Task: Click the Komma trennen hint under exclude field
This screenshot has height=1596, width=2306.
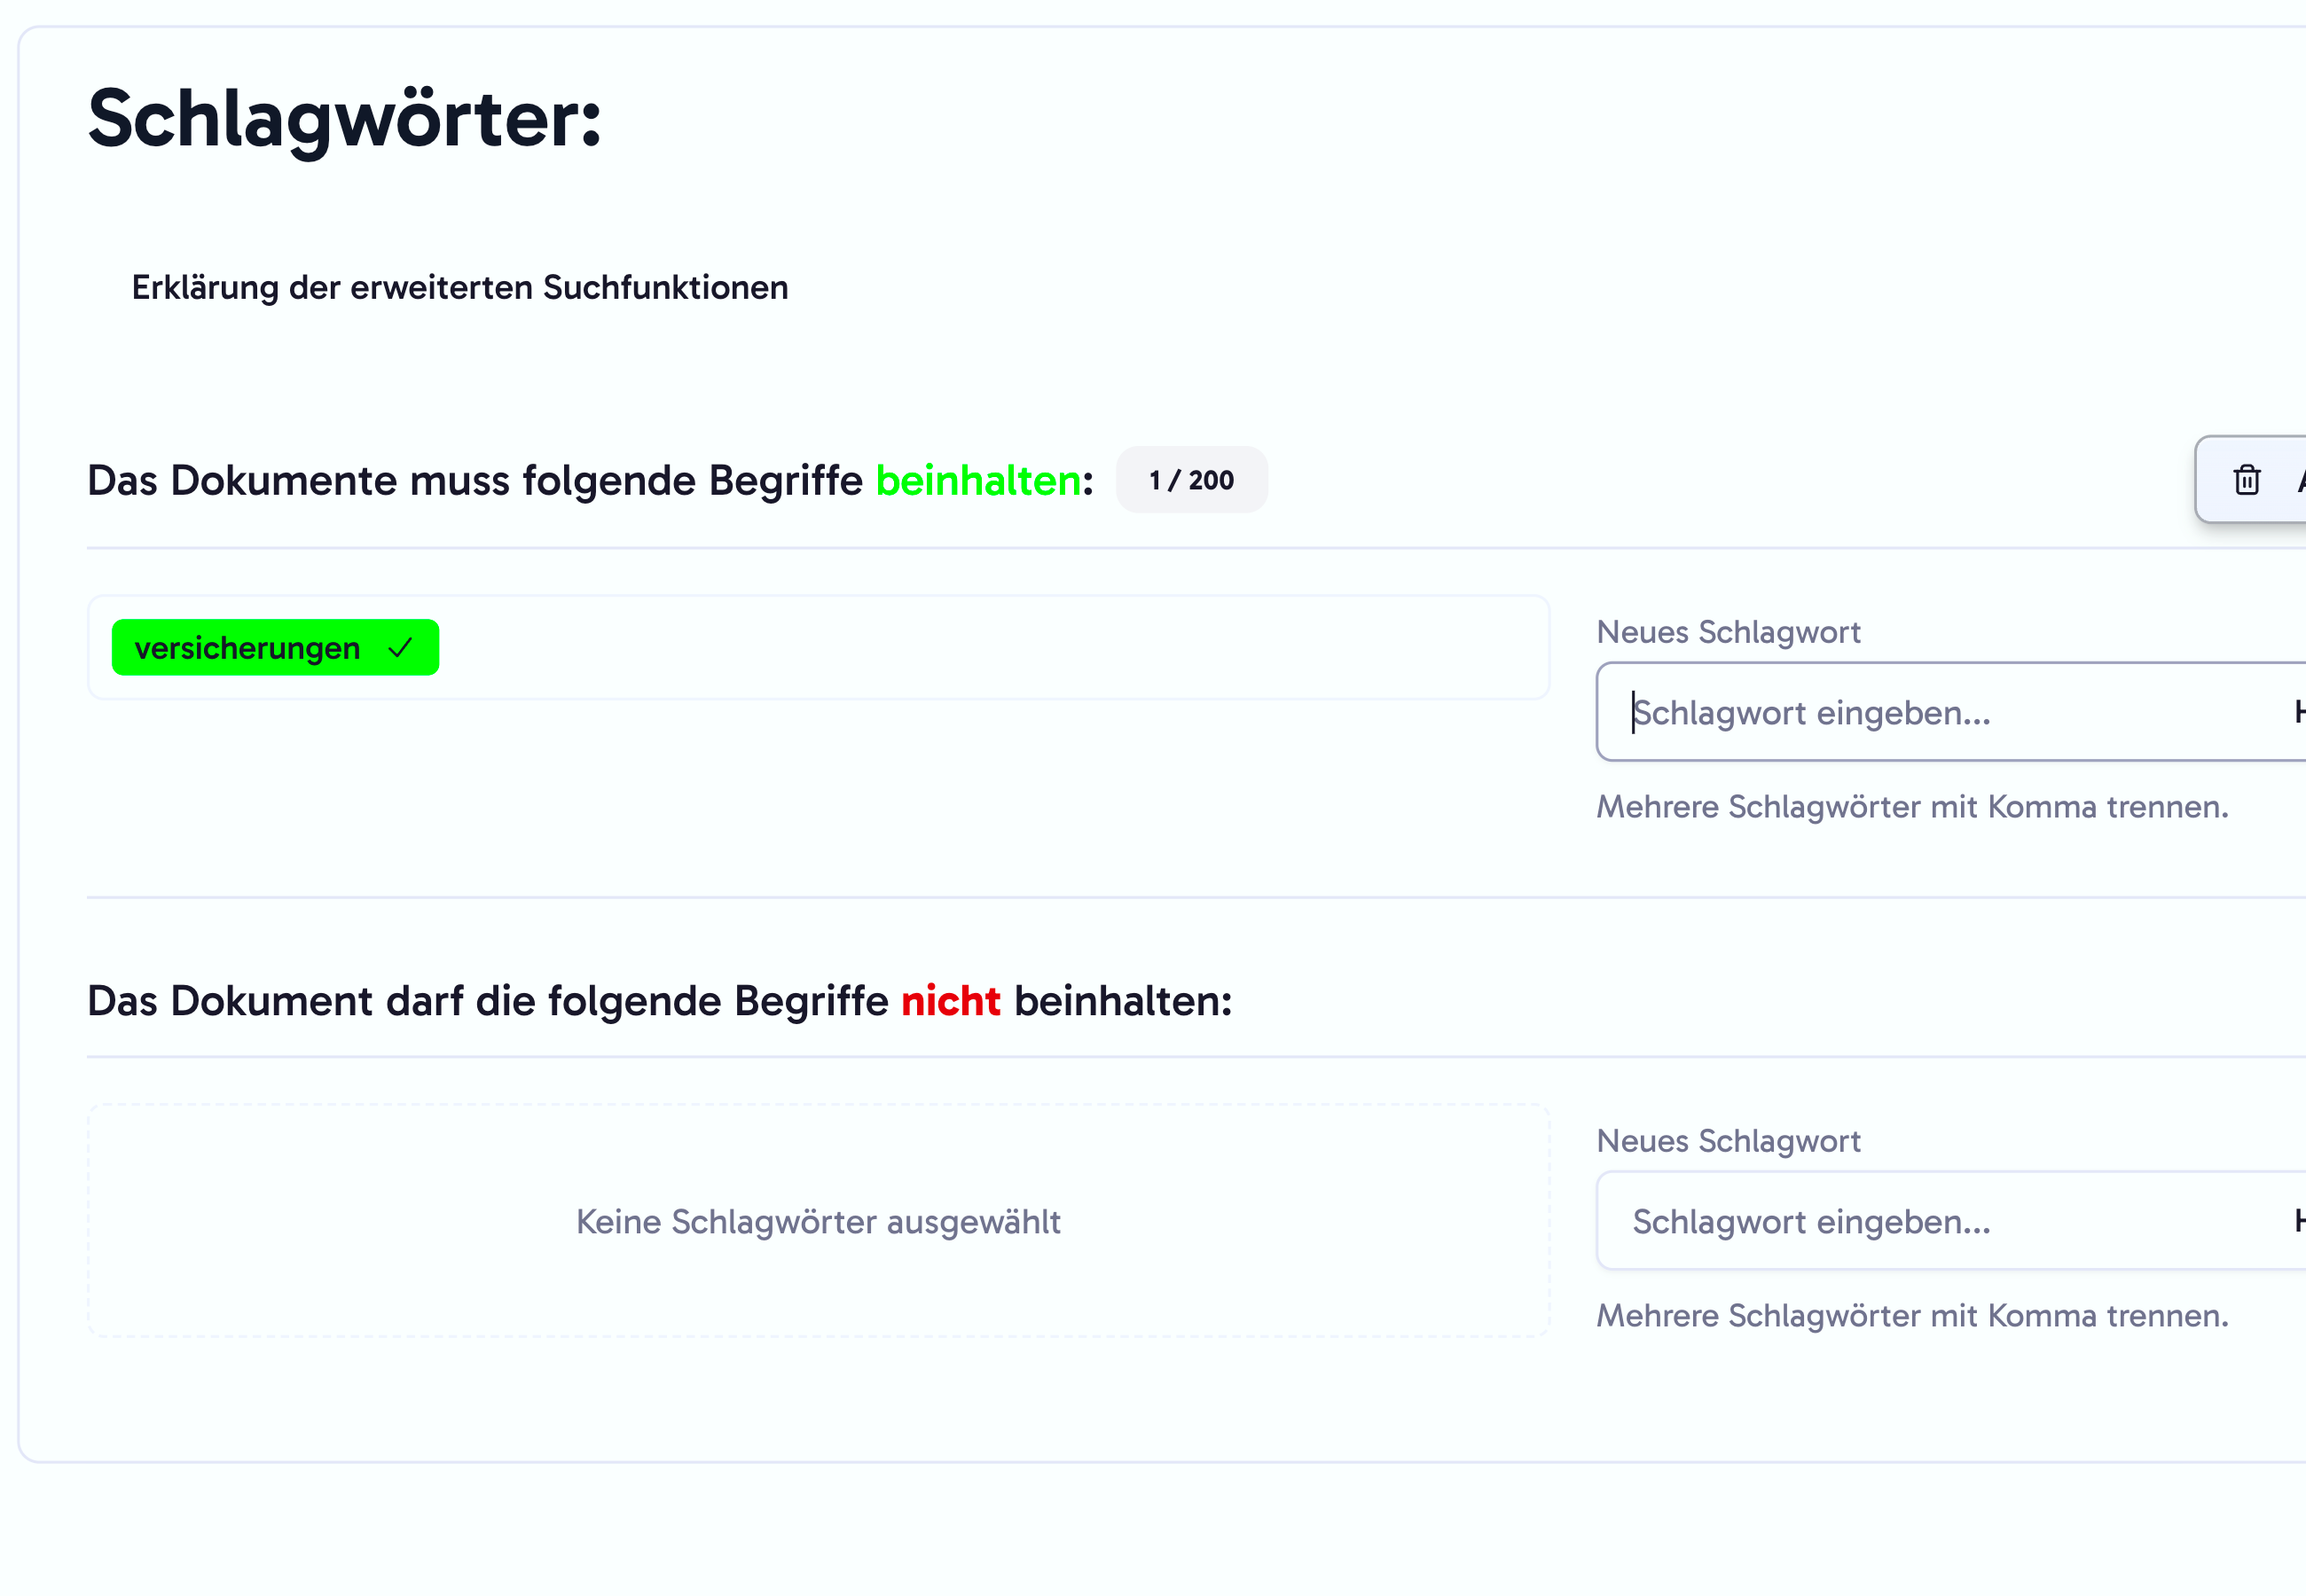Action: click(1912, 1315)
